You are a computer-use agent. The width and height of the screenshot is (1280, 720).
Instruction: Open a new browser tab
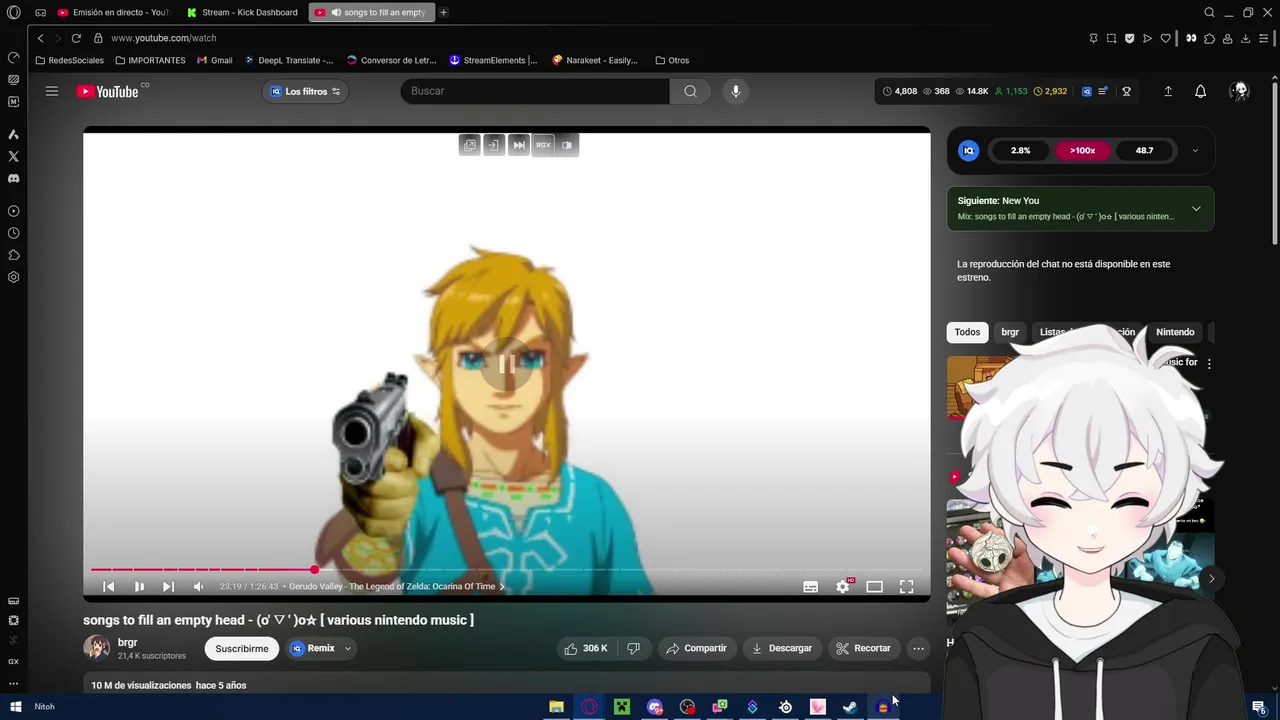pyautogui.click(x=443, y=12)
